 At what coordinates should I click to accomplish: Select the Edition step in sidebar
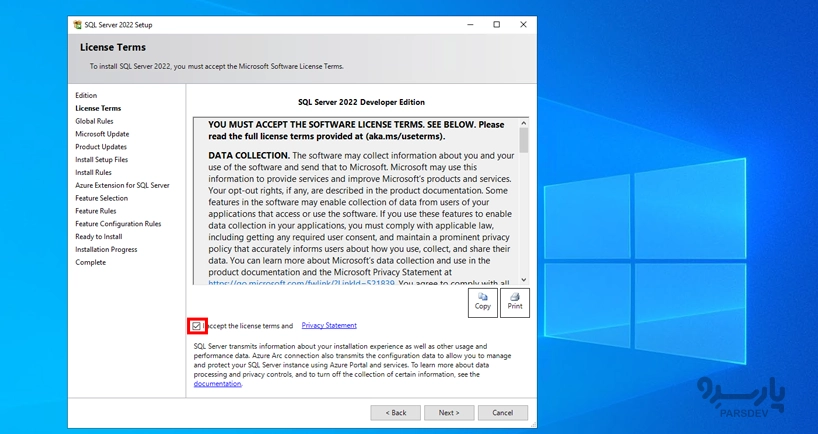pyautogui.click(x=86, y=95)
